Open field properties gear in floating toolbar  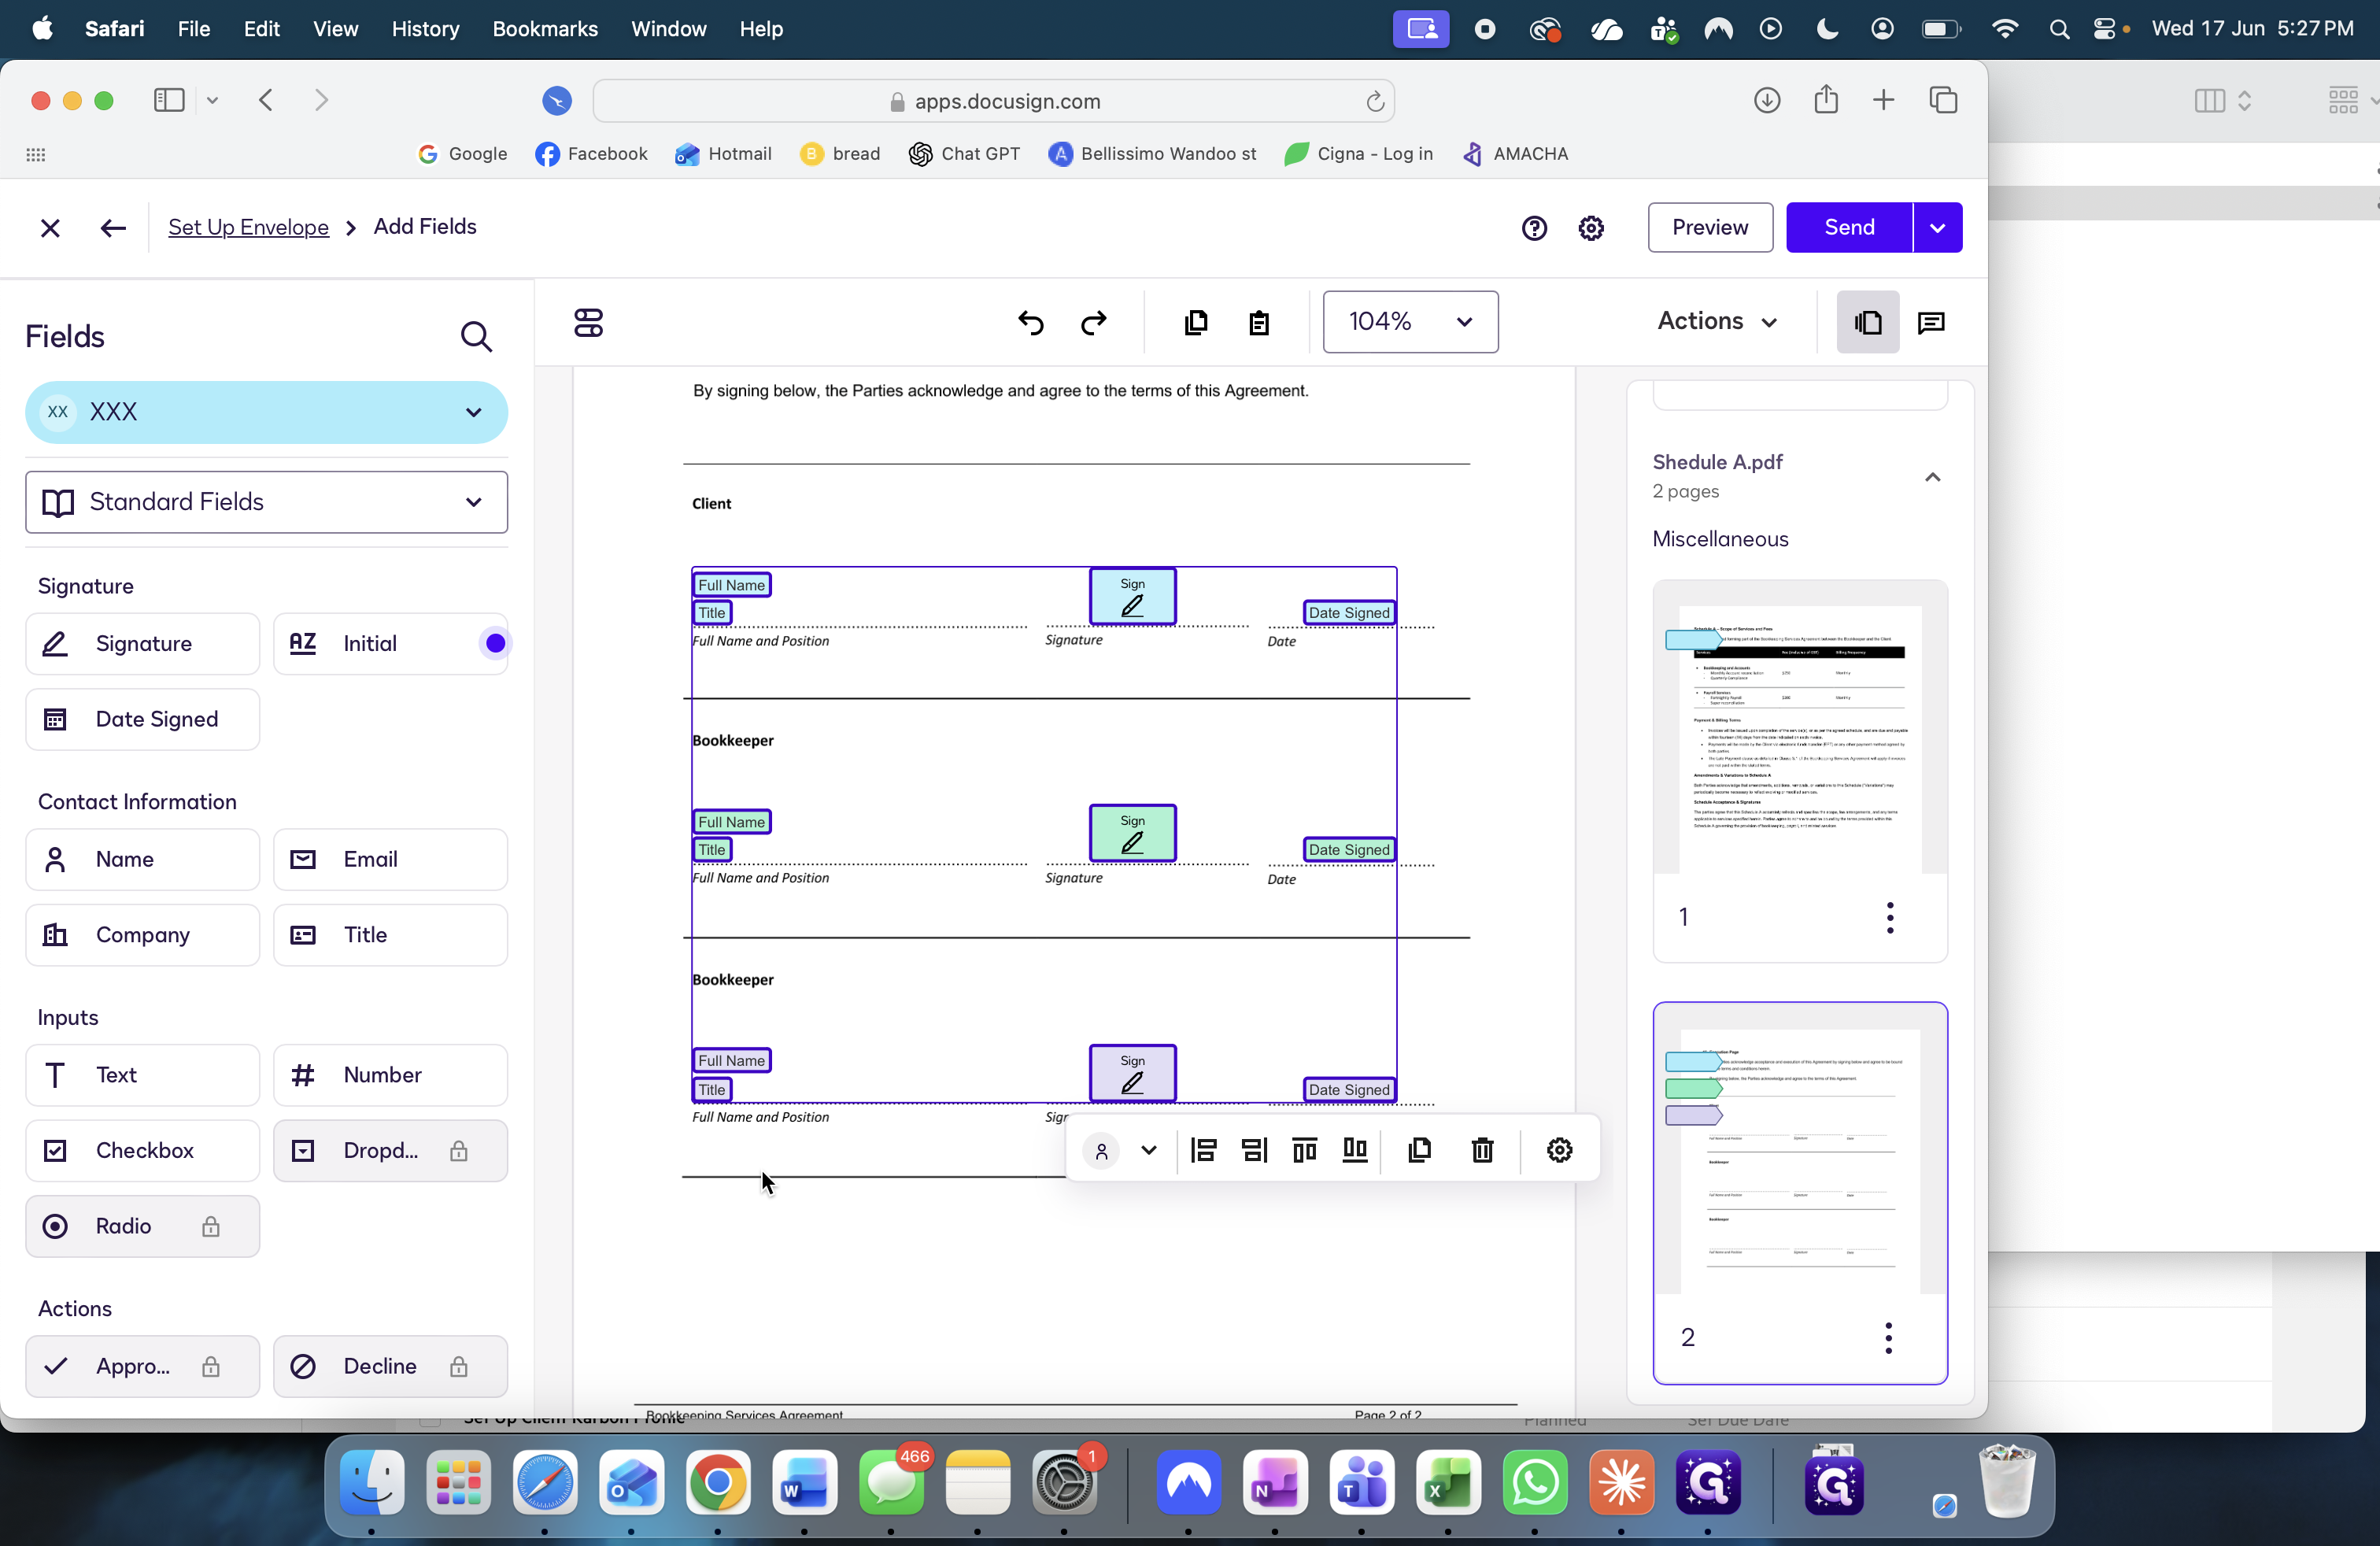tap(1559, 1150)
